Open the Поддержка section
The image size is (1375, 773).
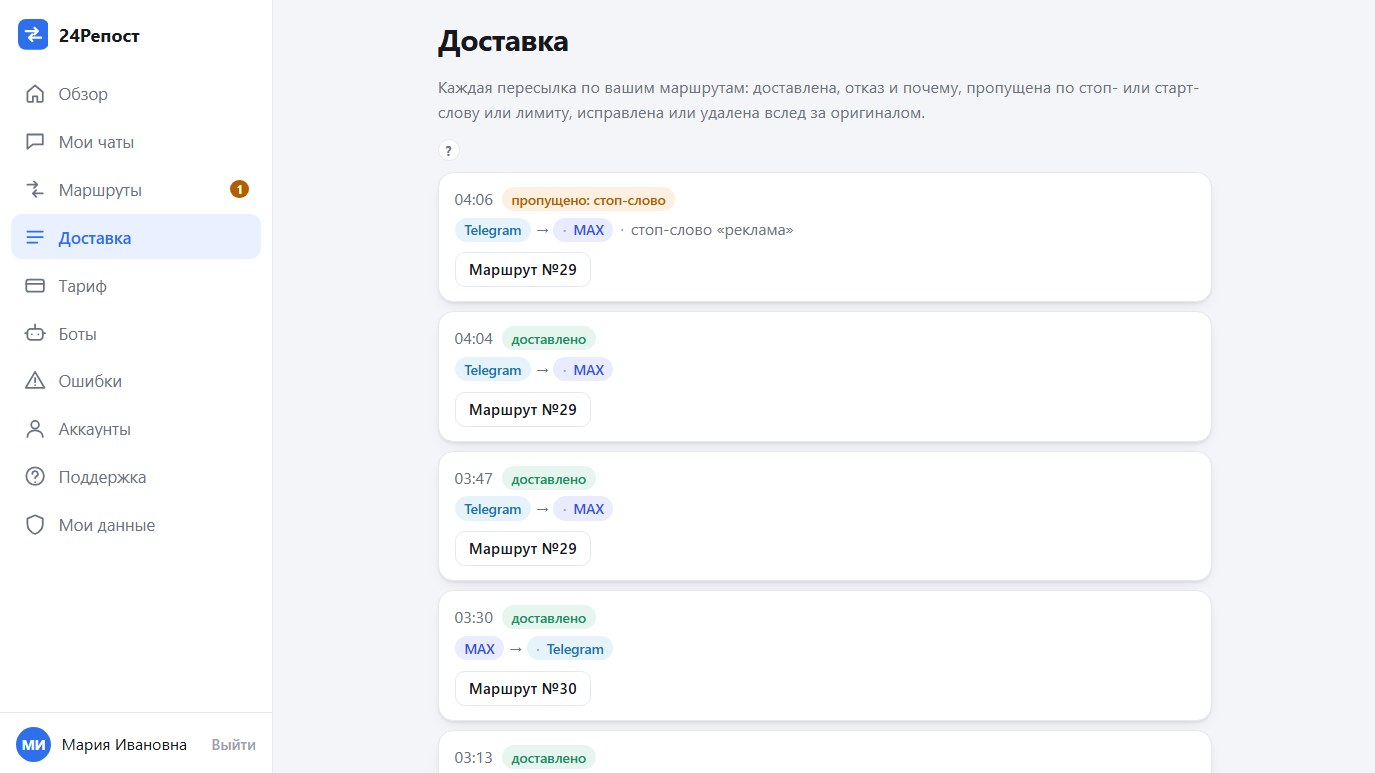136,477
